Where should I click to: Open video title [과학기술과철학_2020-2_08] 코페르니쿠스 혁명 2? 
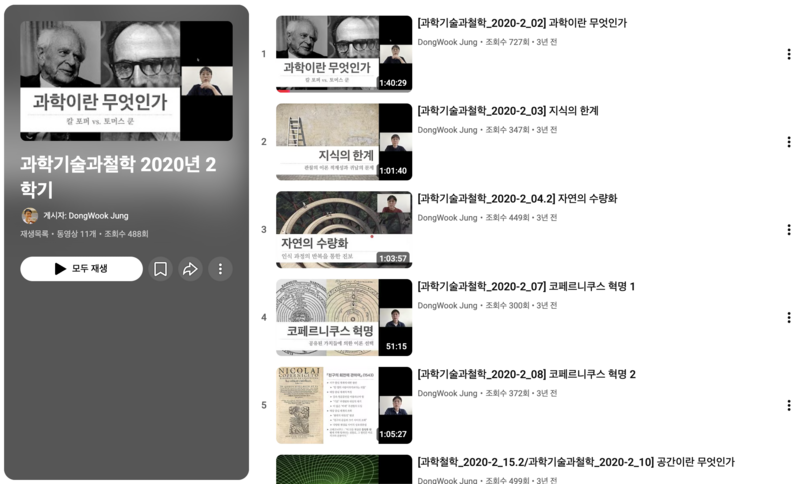[527, 374]
